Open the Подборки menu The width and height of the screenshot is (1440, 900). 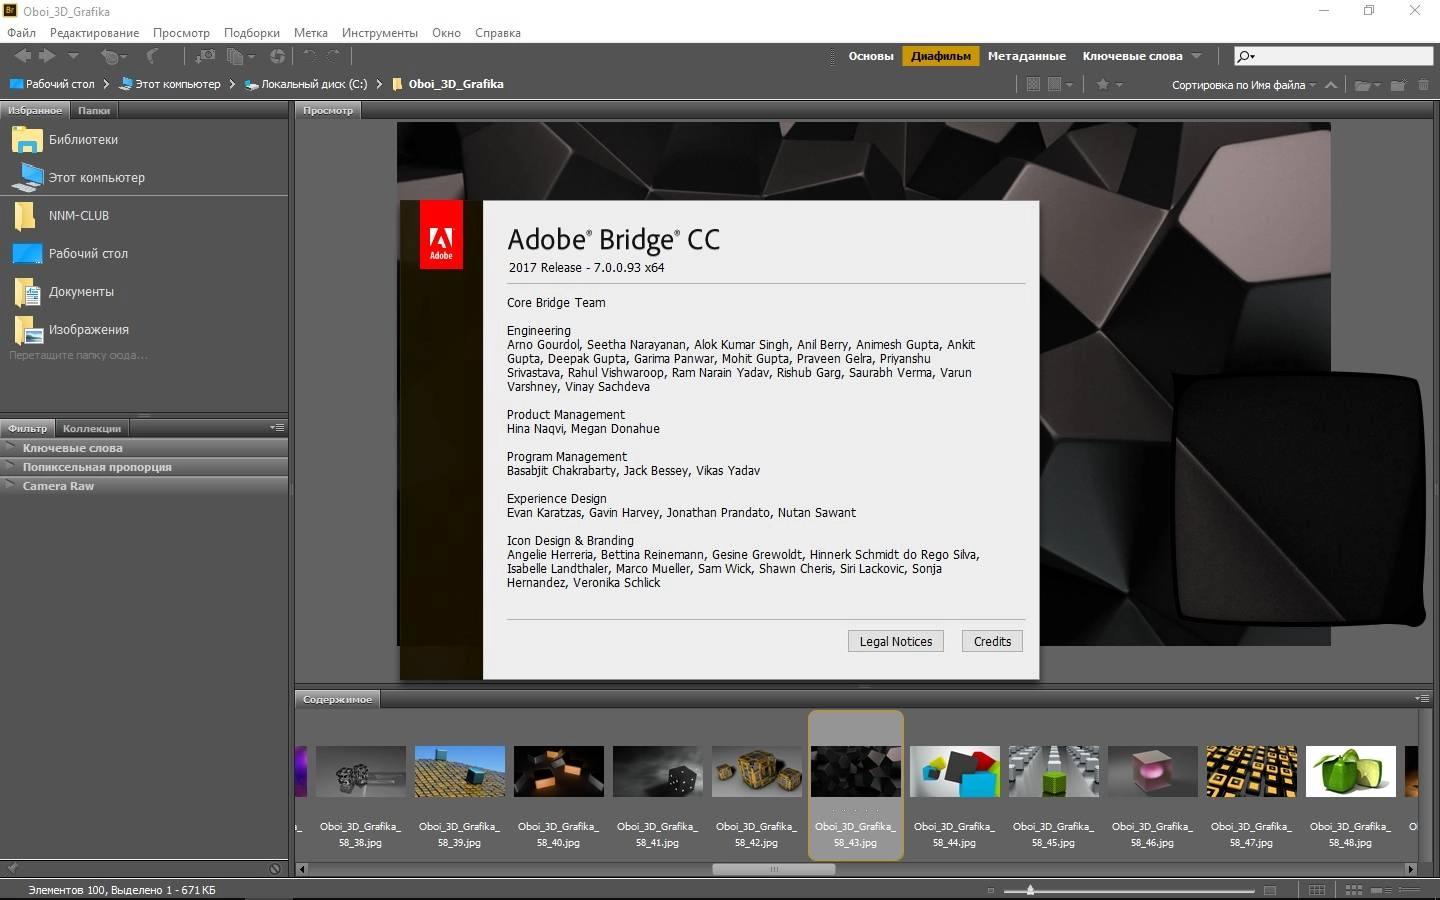252,33
